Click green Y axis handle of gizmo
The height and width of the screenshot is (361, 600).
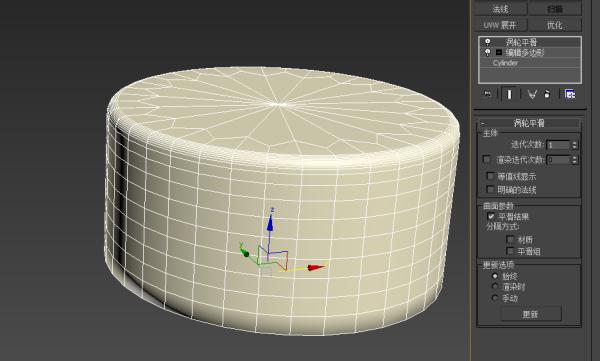point(245,253)
